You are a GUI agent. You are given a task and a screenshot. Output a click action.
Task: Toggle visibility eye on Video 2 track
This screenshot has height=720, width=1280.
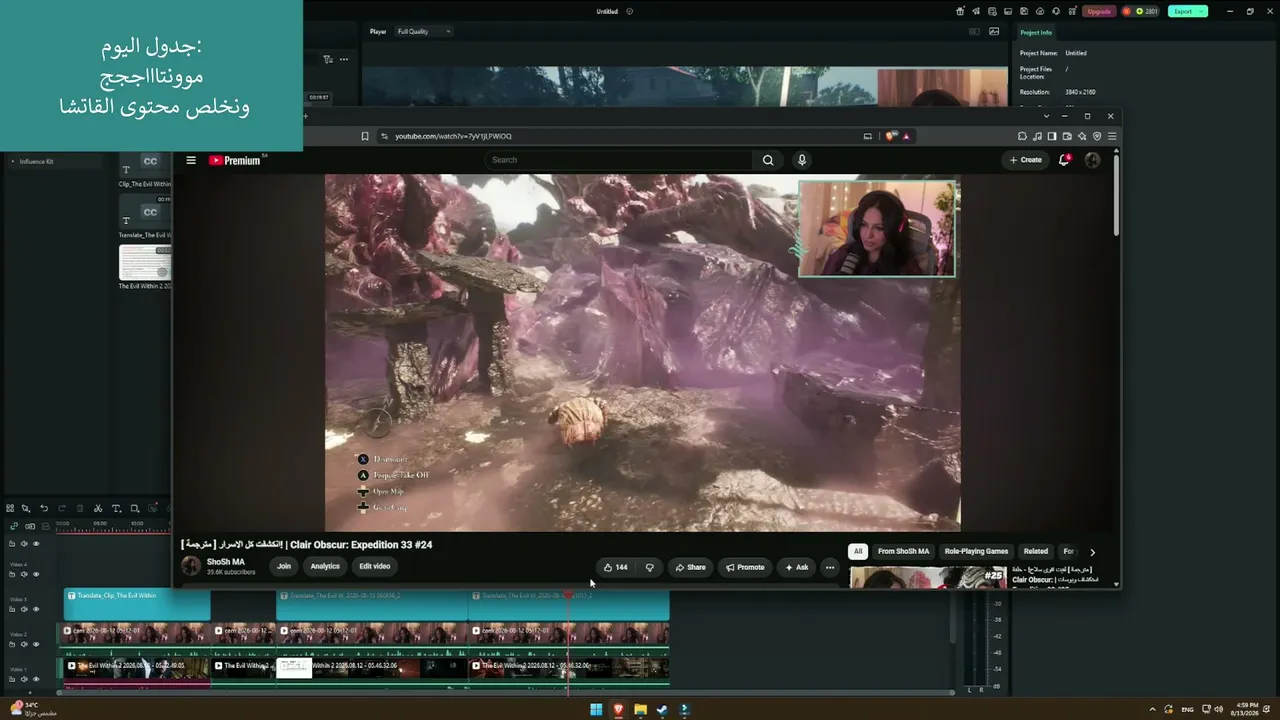(36, 644)
